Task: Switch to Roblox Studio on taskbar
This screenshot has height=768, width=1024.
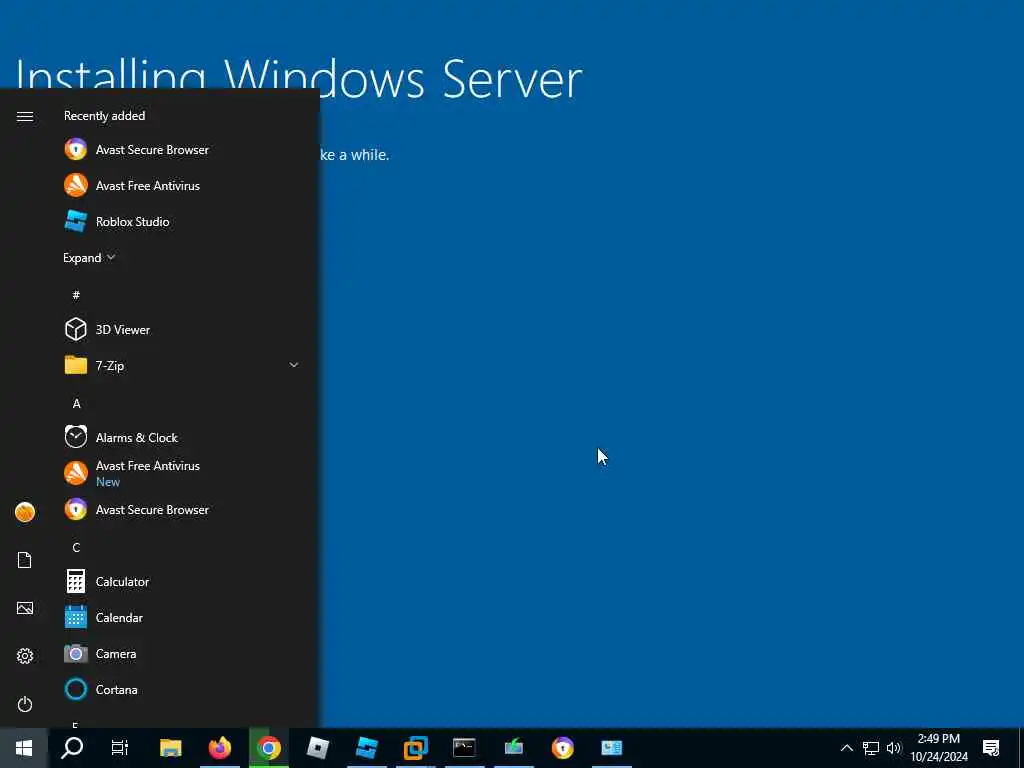Action: (x=366, y=748)
